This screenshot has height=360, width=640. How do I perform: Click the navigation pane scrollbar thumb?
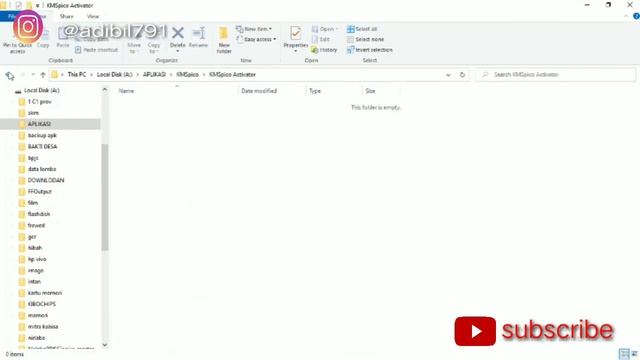coord(105,197)
